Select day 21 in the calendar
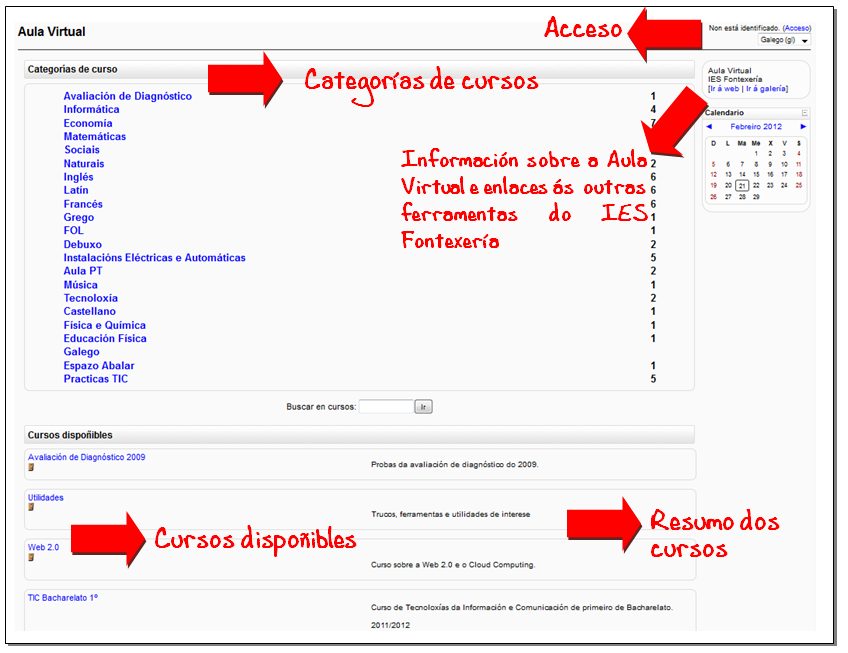The height and width of the screenshot is (653, 848). click(741, 185)
